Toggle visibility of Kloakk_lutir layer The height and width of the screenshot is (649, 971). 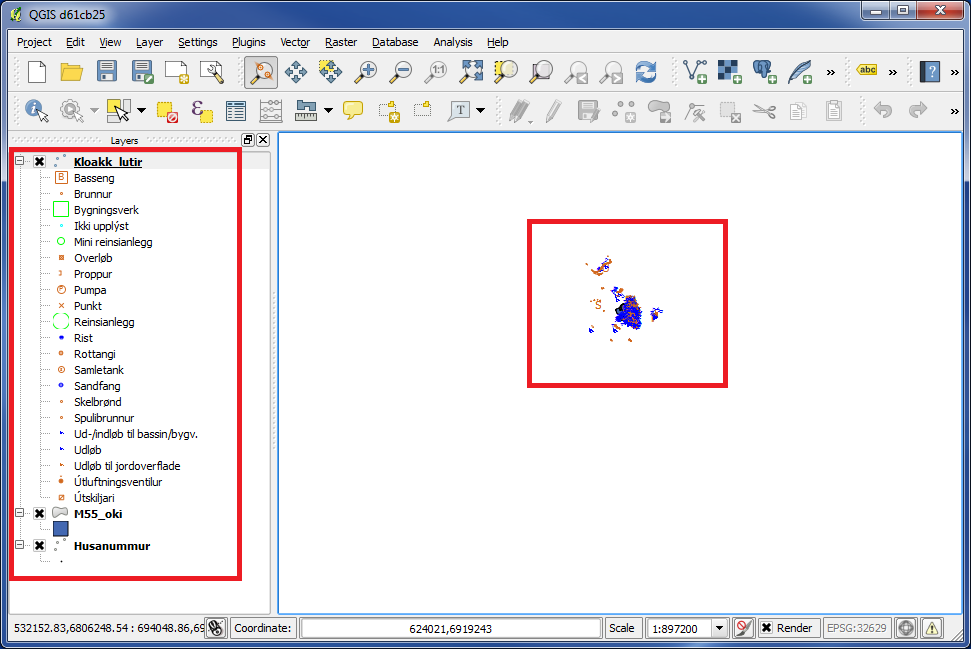[x=40, y=162]
